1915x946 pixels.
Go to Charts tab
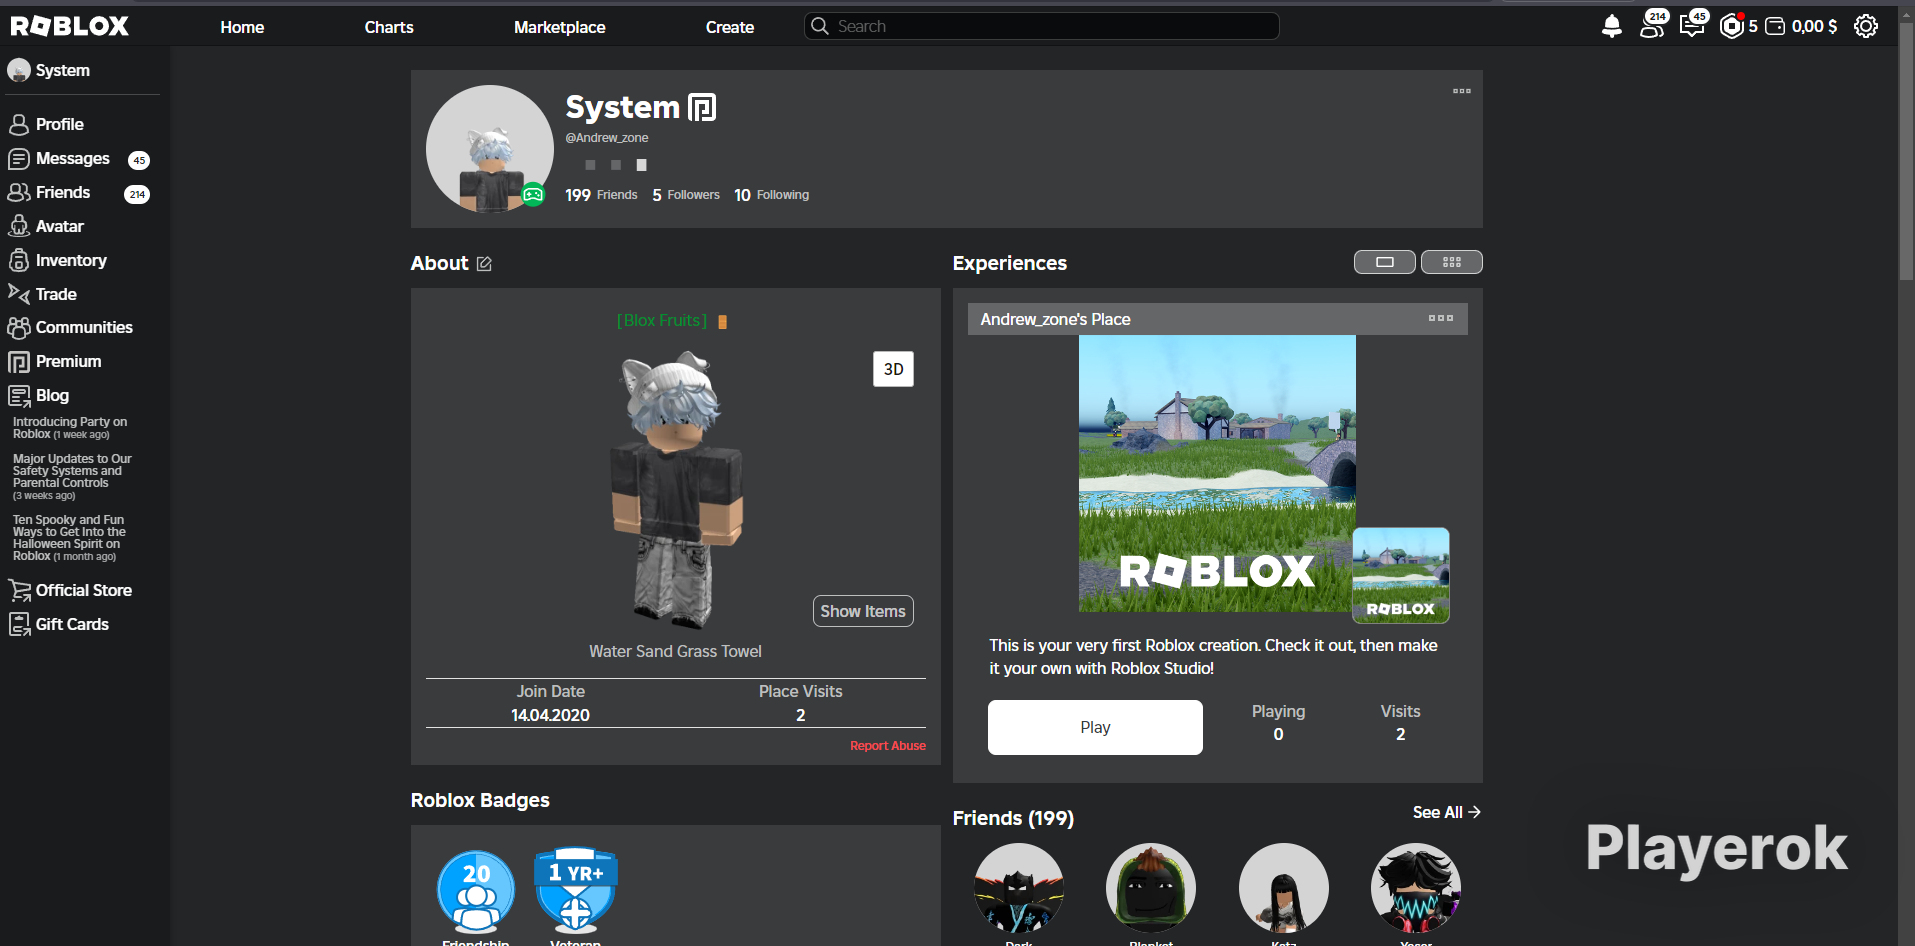pyautogui.click(x=389, y=27)
